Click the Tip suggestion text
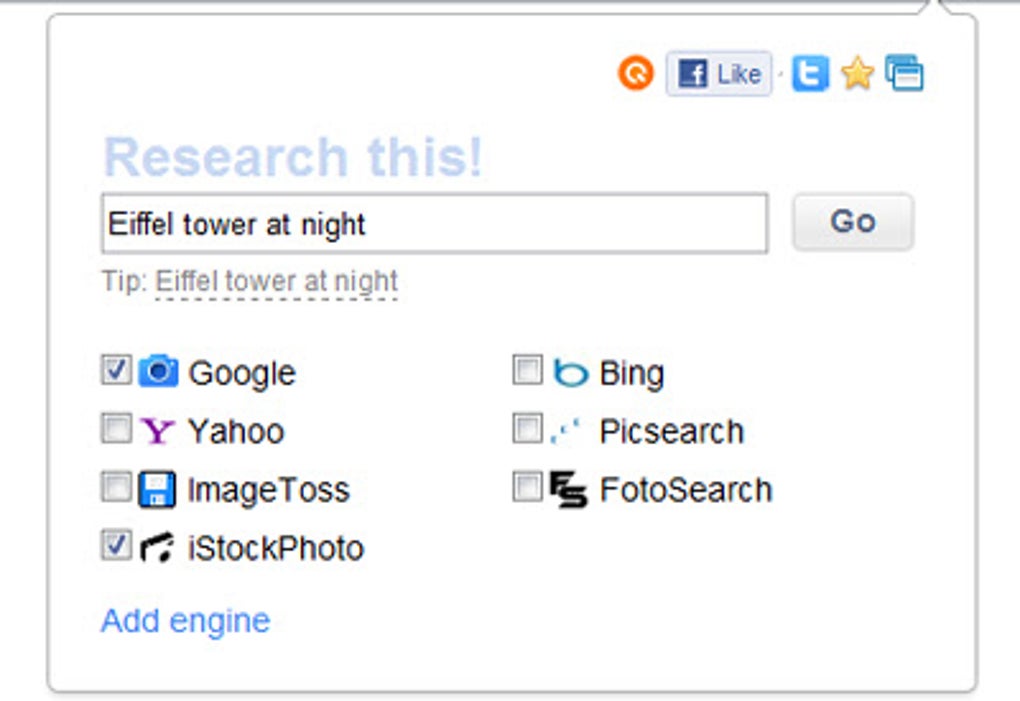The width and height of the screenshot is (1020, 701). (273, 281)
